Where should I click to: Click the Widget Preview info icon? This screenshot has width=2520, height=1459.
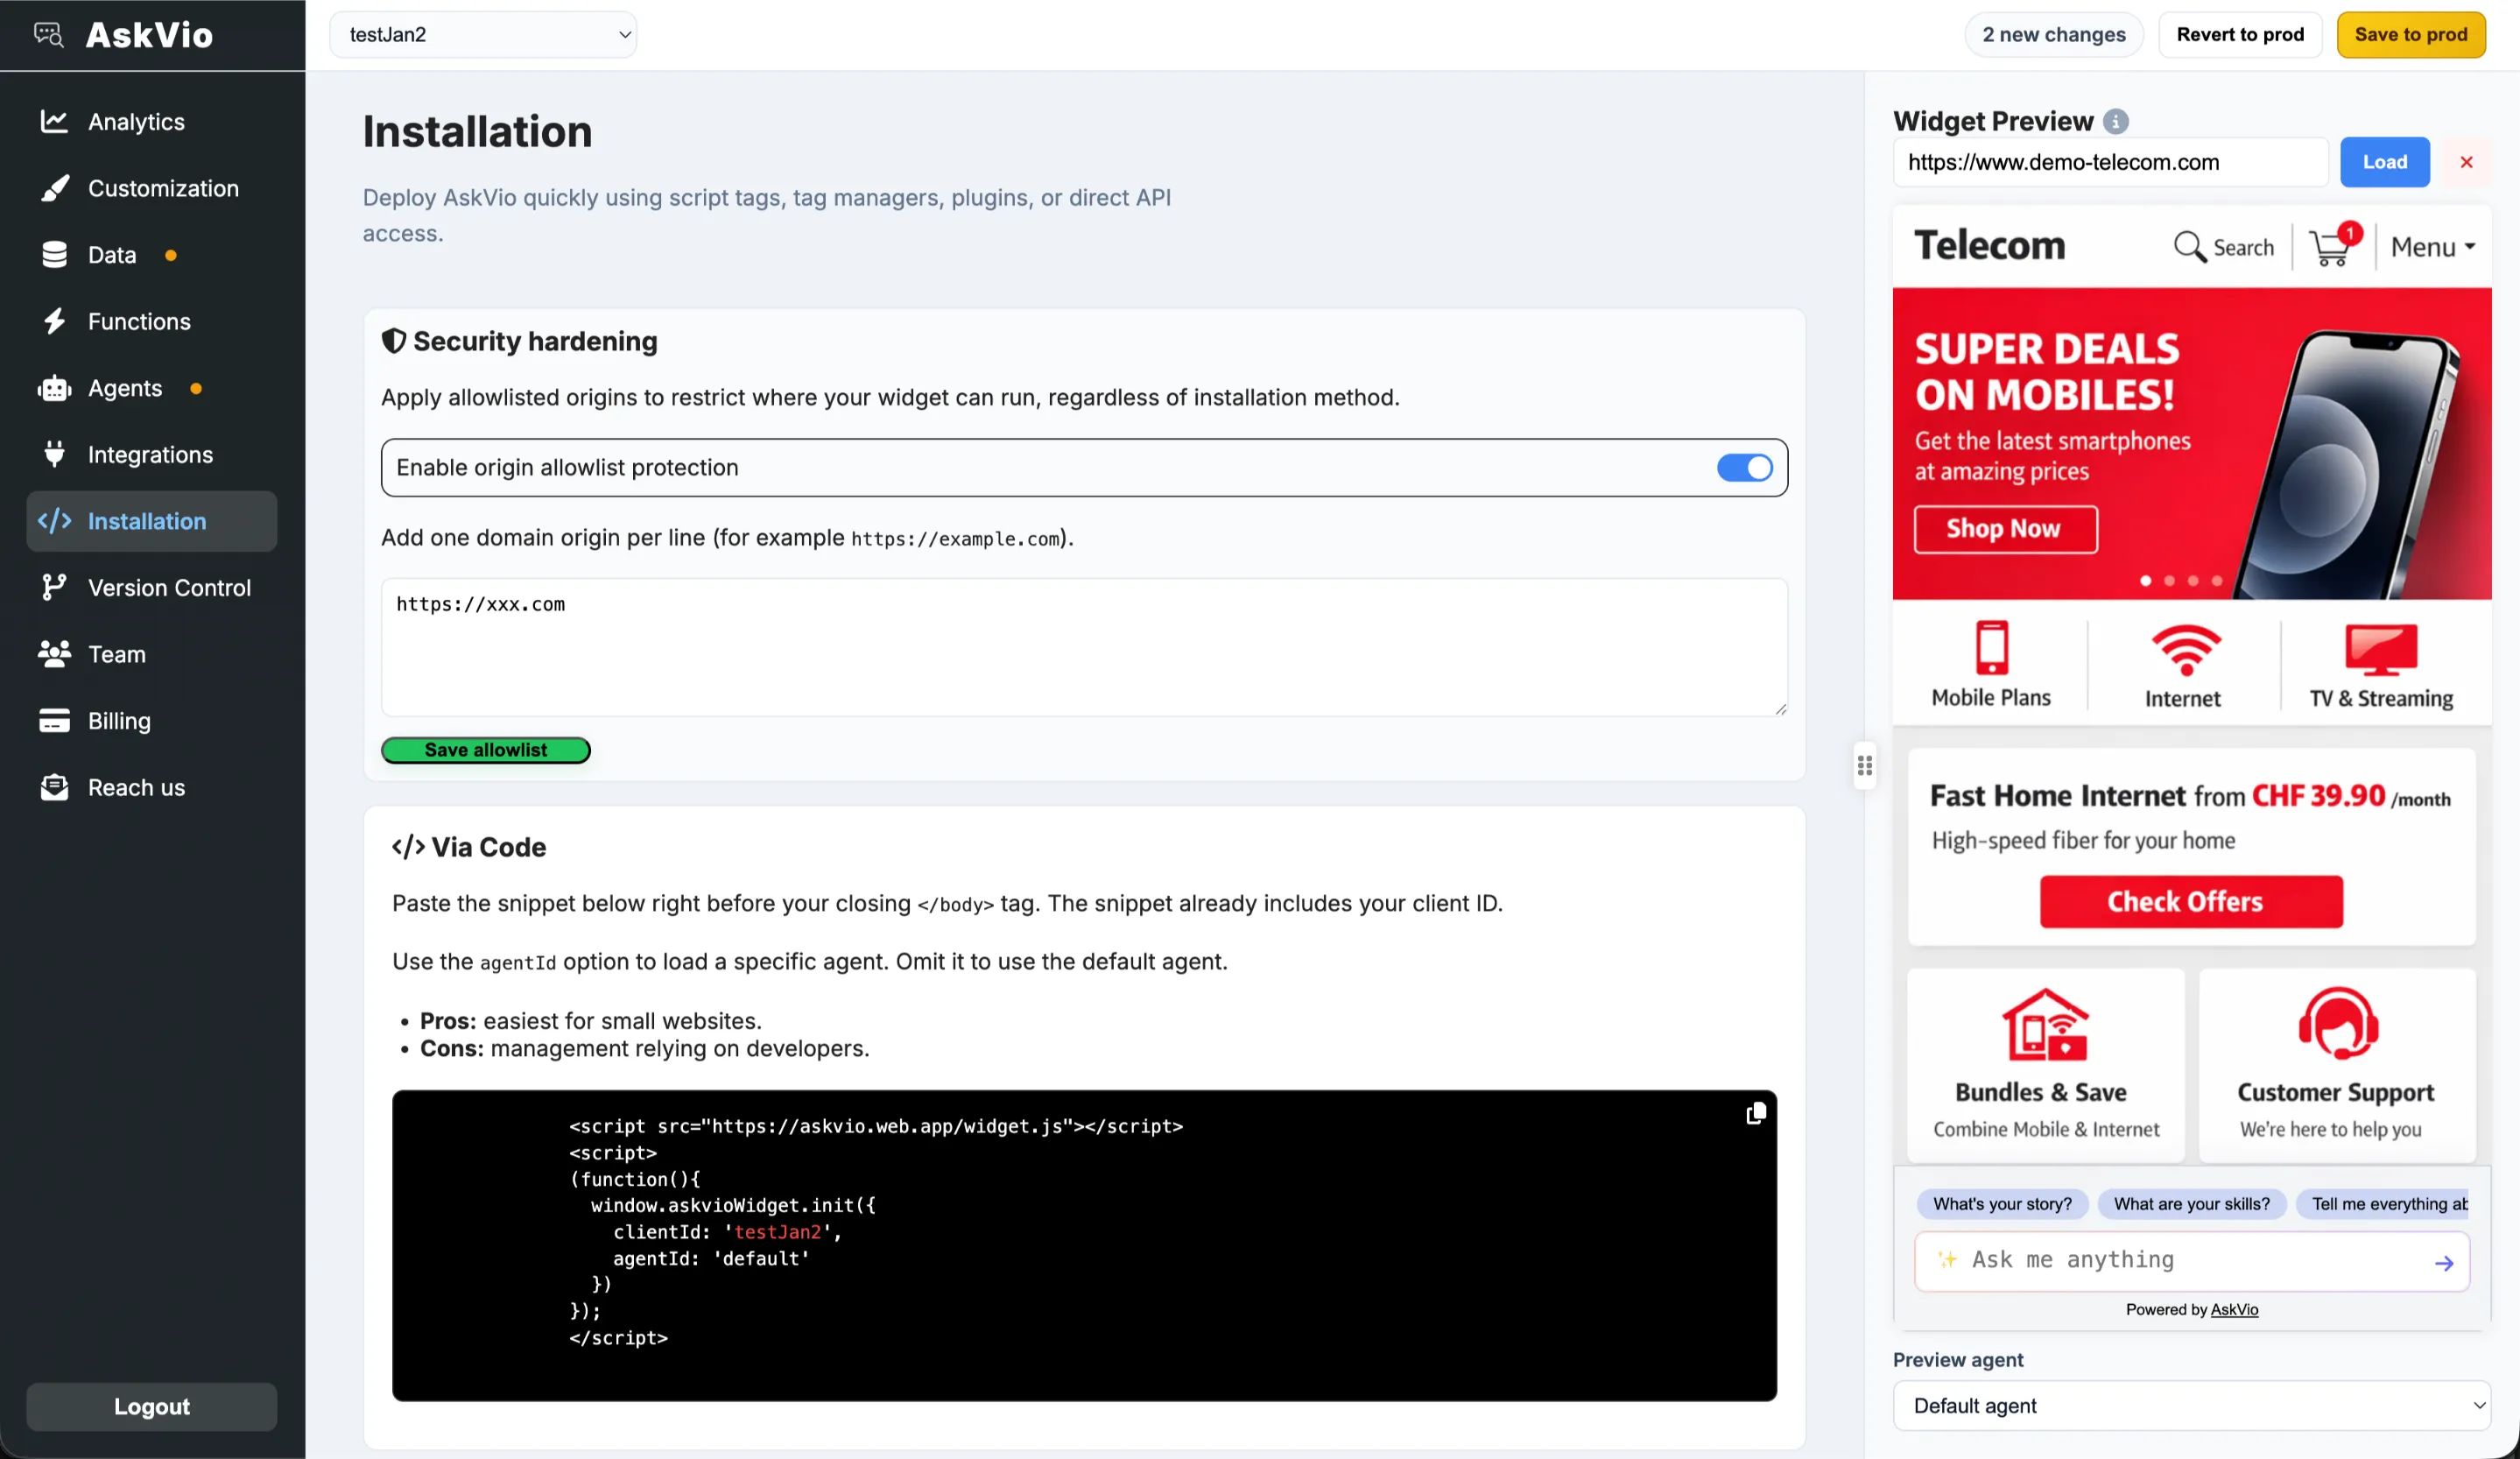[2115, 122]
